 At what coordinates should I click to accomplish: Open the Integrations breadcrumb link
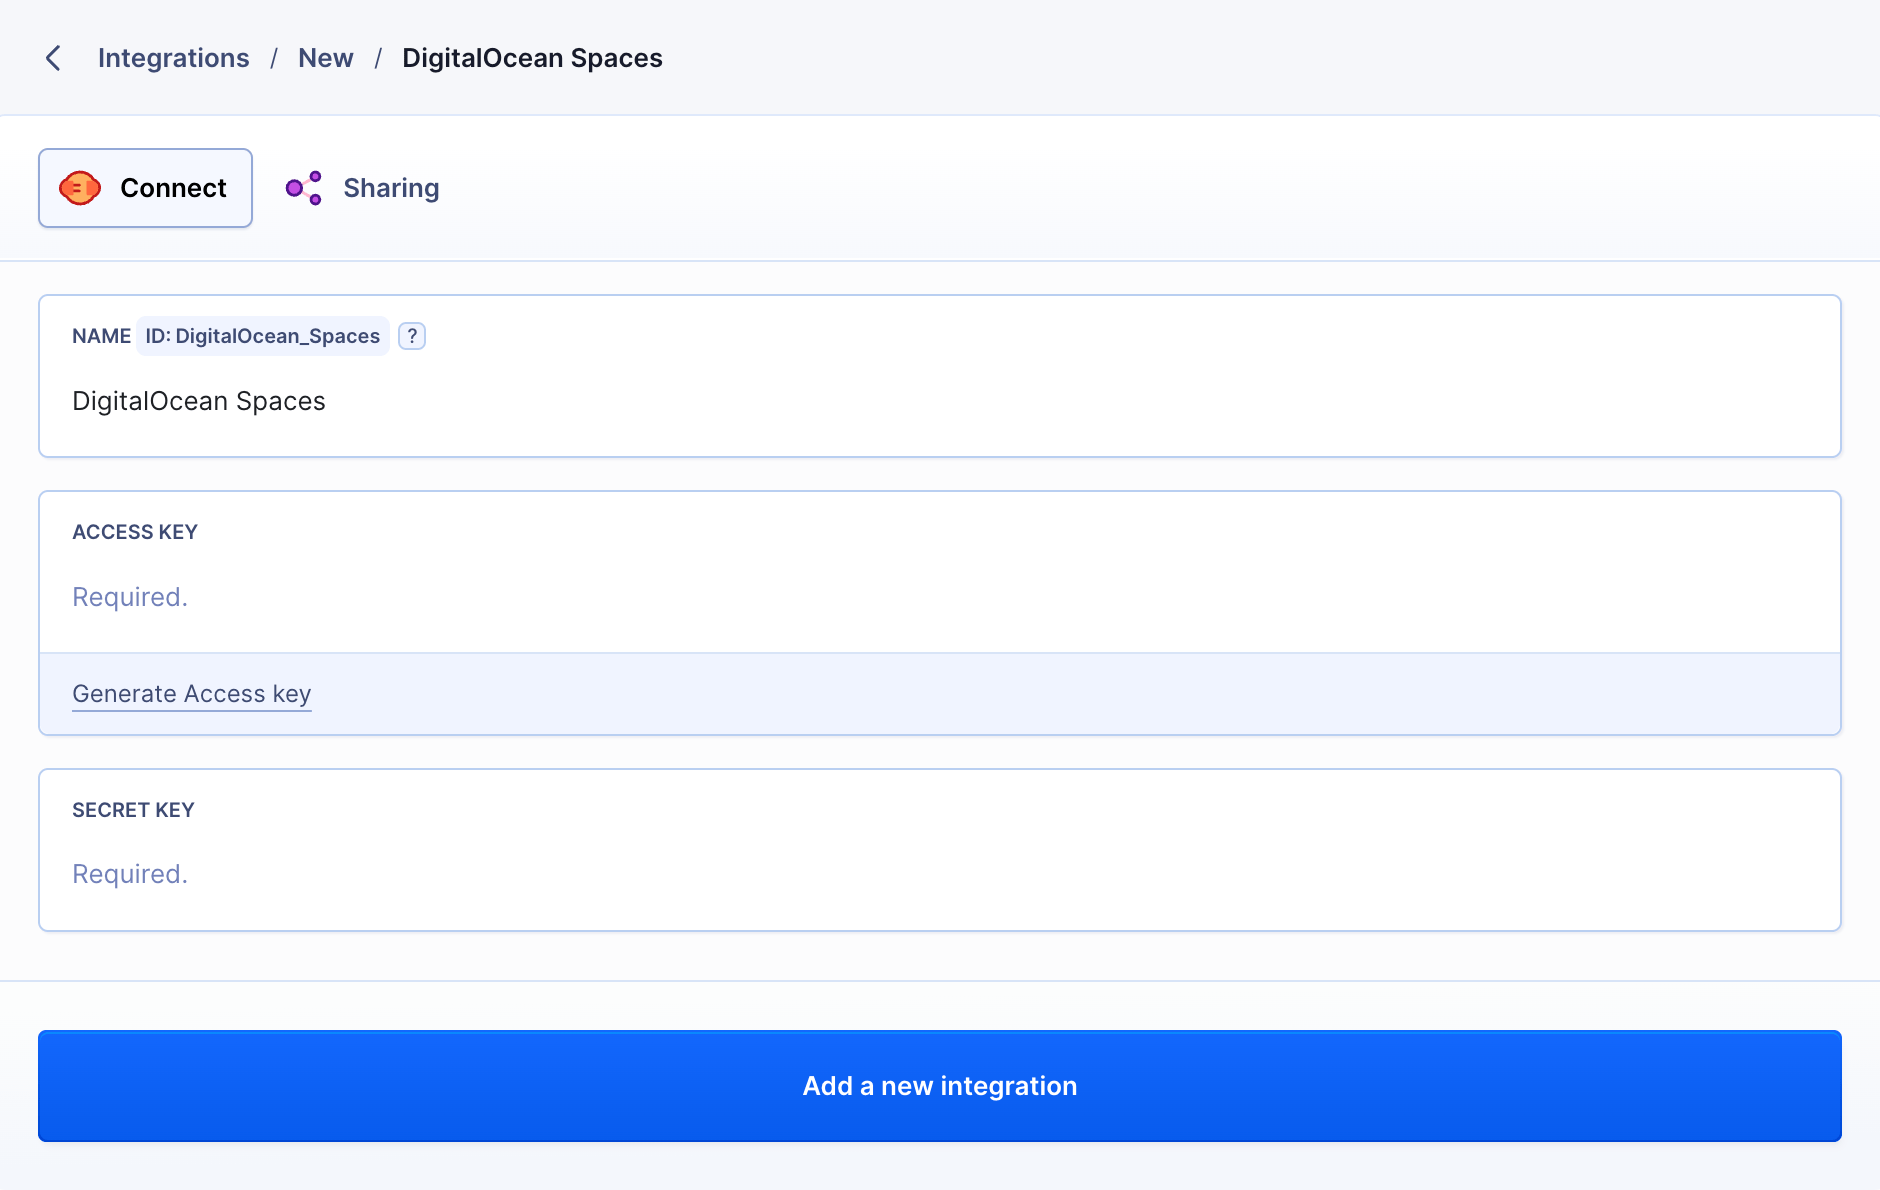click(173, 57)
